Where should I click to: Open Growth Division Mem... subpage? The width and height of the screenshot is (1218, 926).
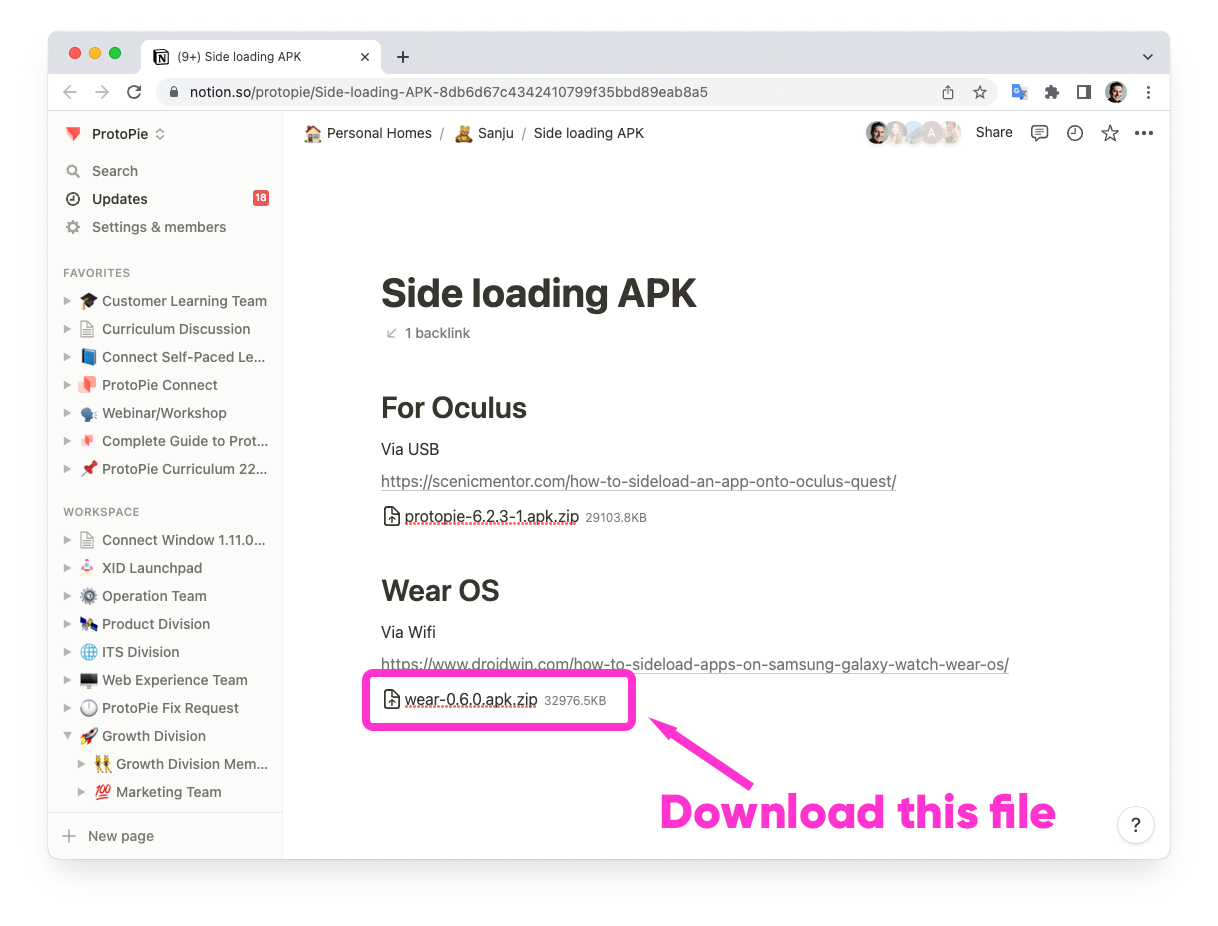click(192, 764)
